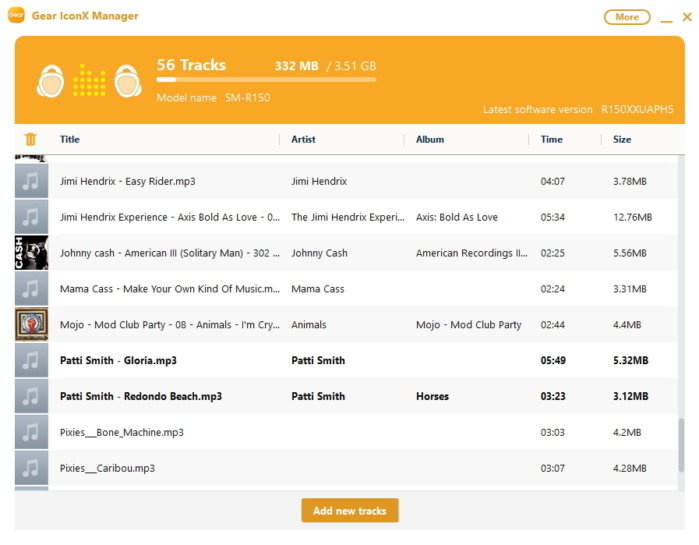Sort tracks by Time column header
The image size is (699, 545).
[x=551, y=139]
